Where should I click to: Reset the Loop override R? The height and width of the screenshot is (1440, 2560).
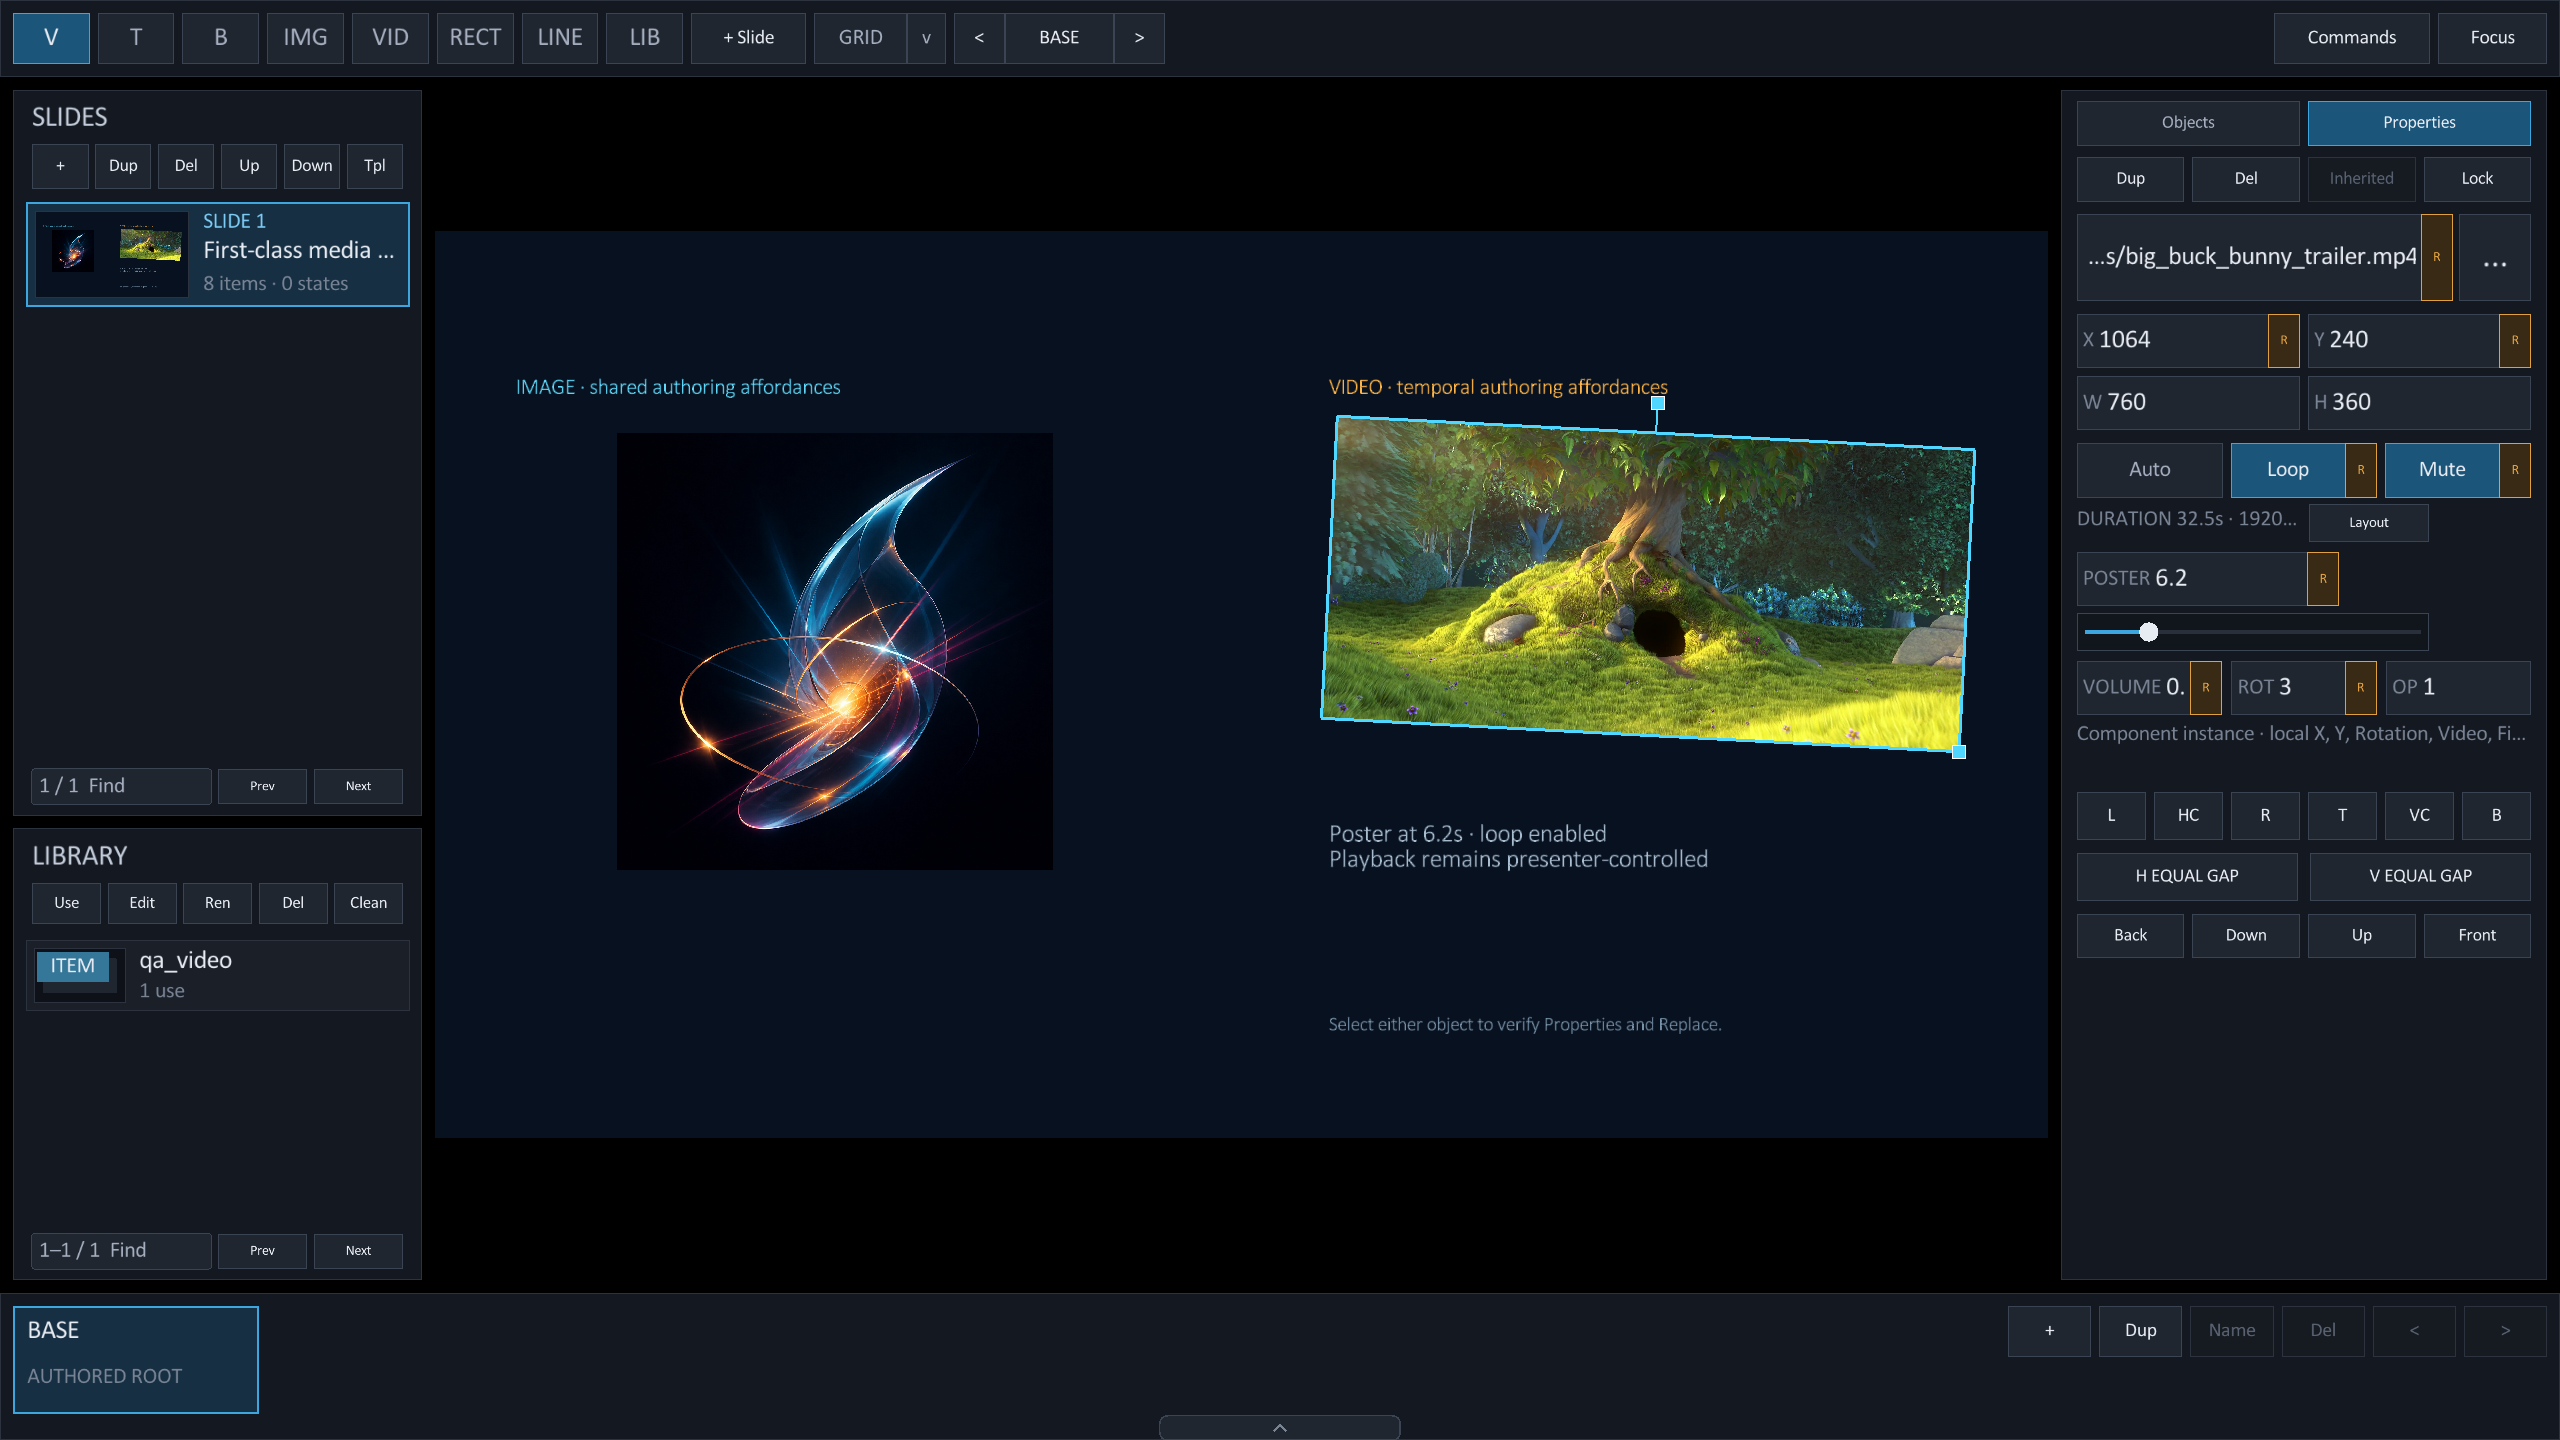(x=2361, y=470)
